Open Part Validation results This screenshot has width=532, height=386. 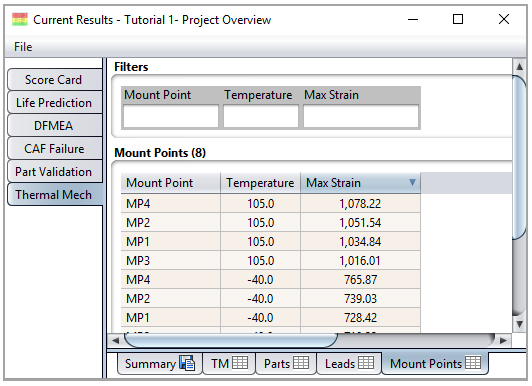[x=54, y=172]
